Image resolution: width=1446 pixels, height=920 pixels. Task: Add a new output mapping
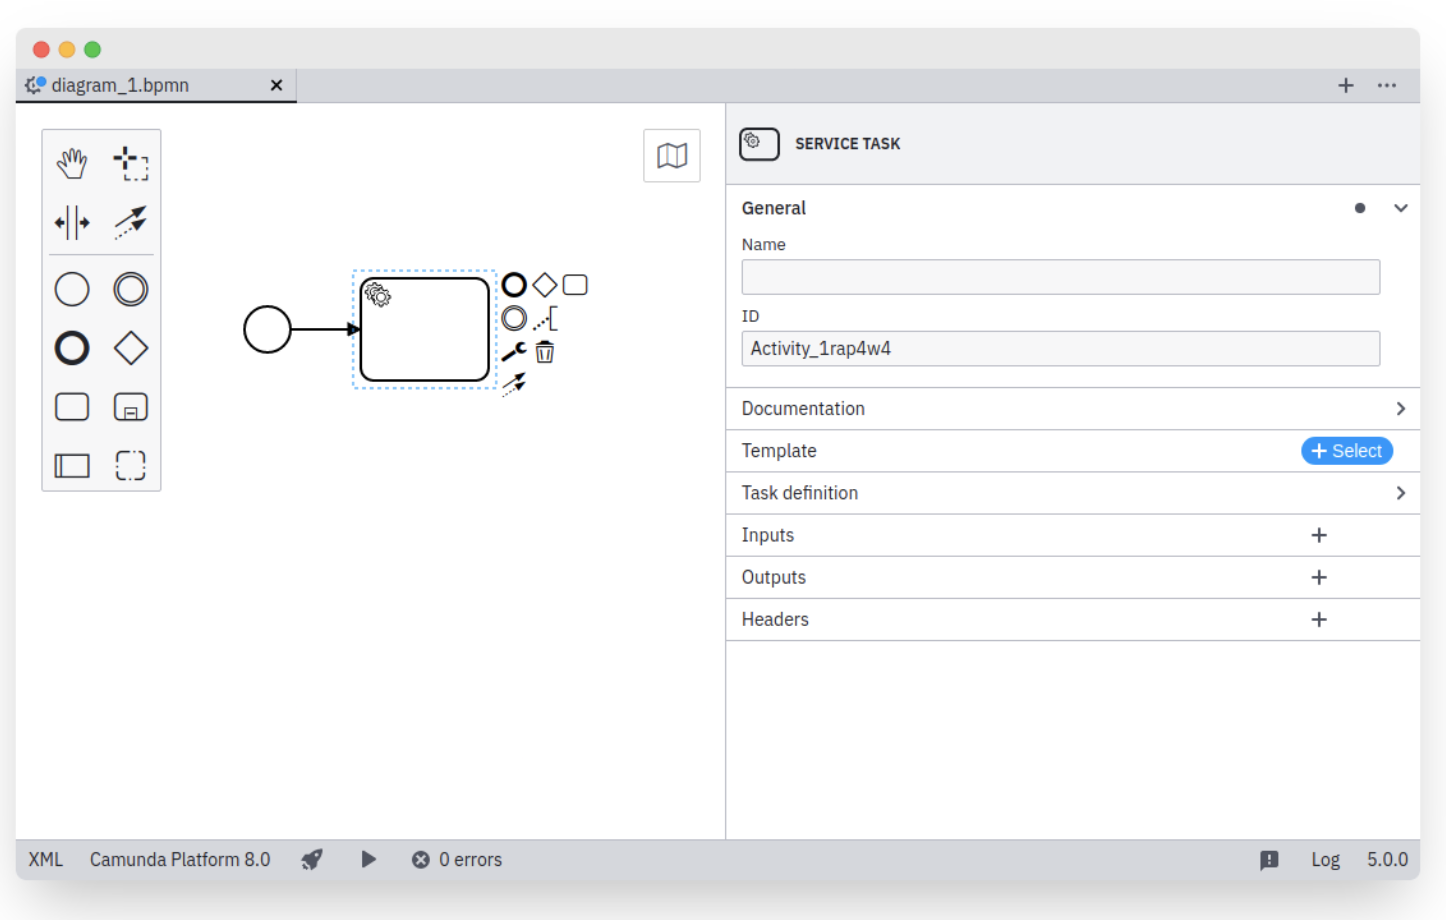1319,577
